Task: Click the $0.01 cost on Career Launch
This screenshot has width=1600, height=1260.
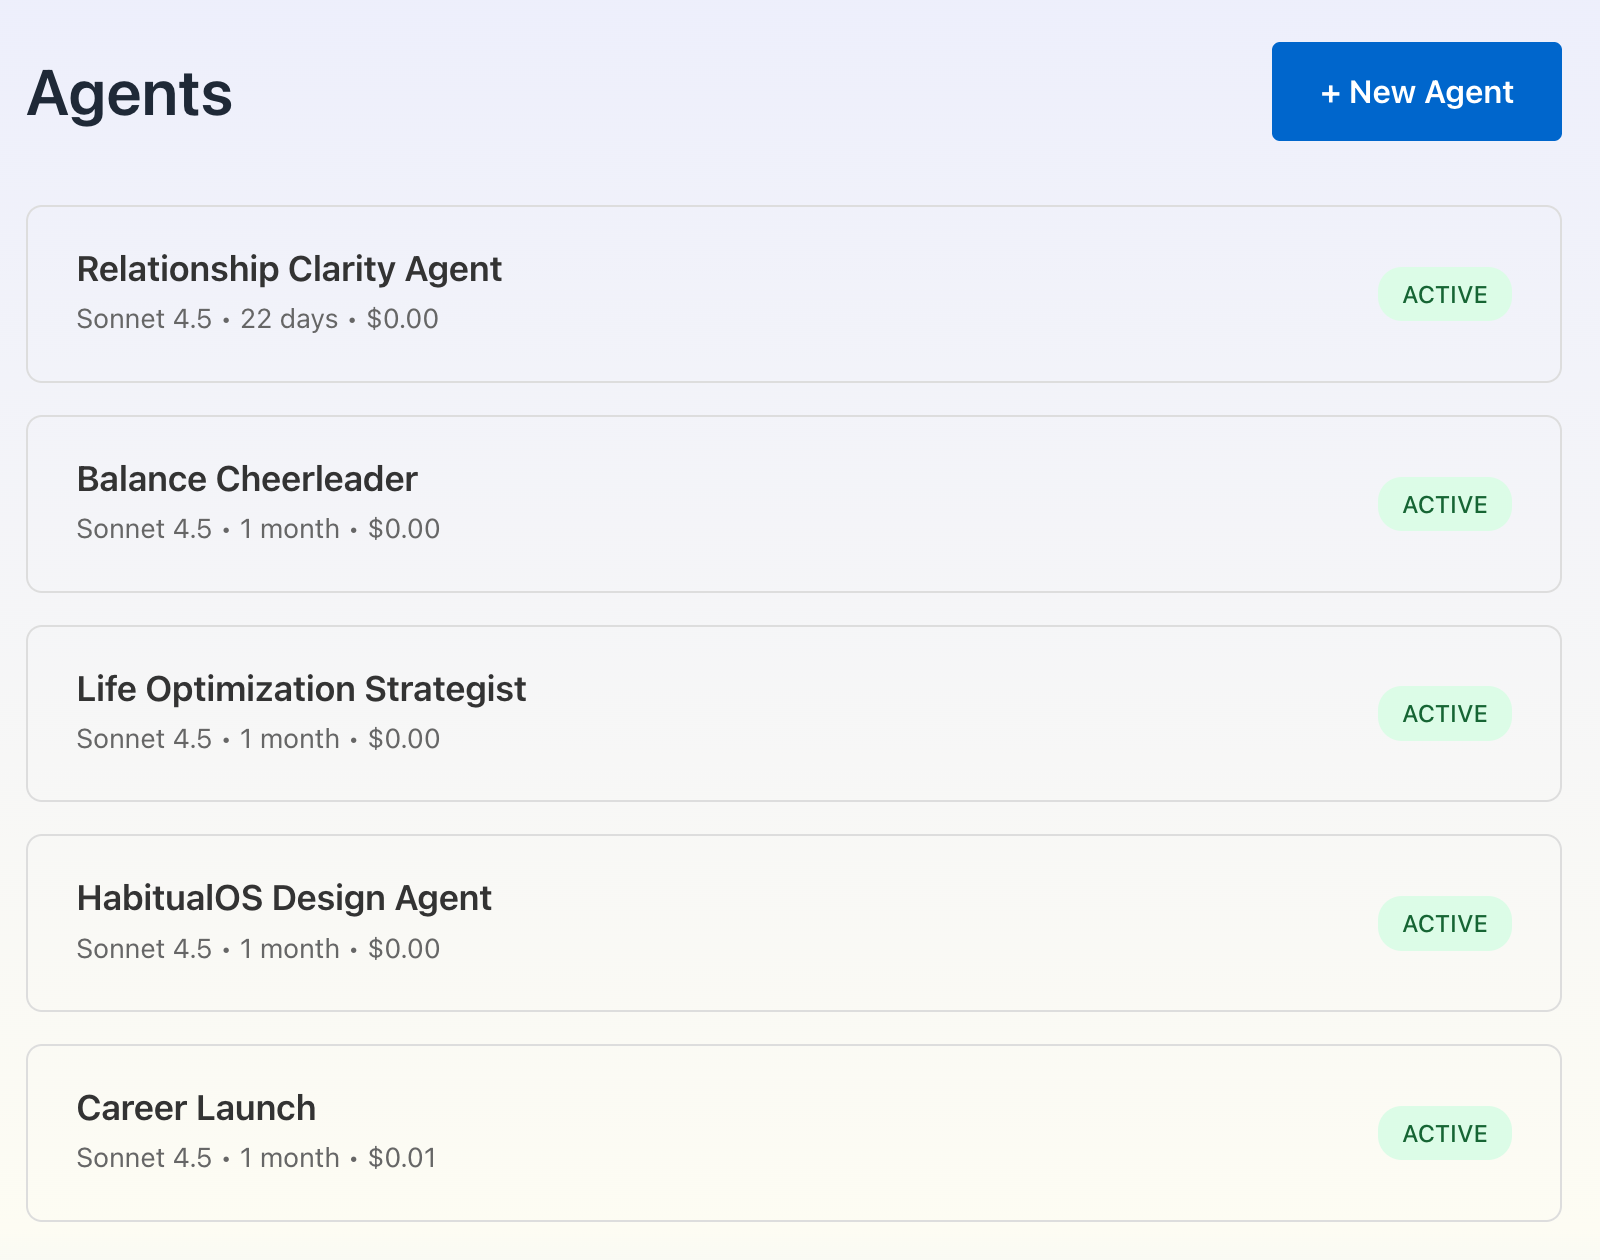Action: (x=402, y=1158)
